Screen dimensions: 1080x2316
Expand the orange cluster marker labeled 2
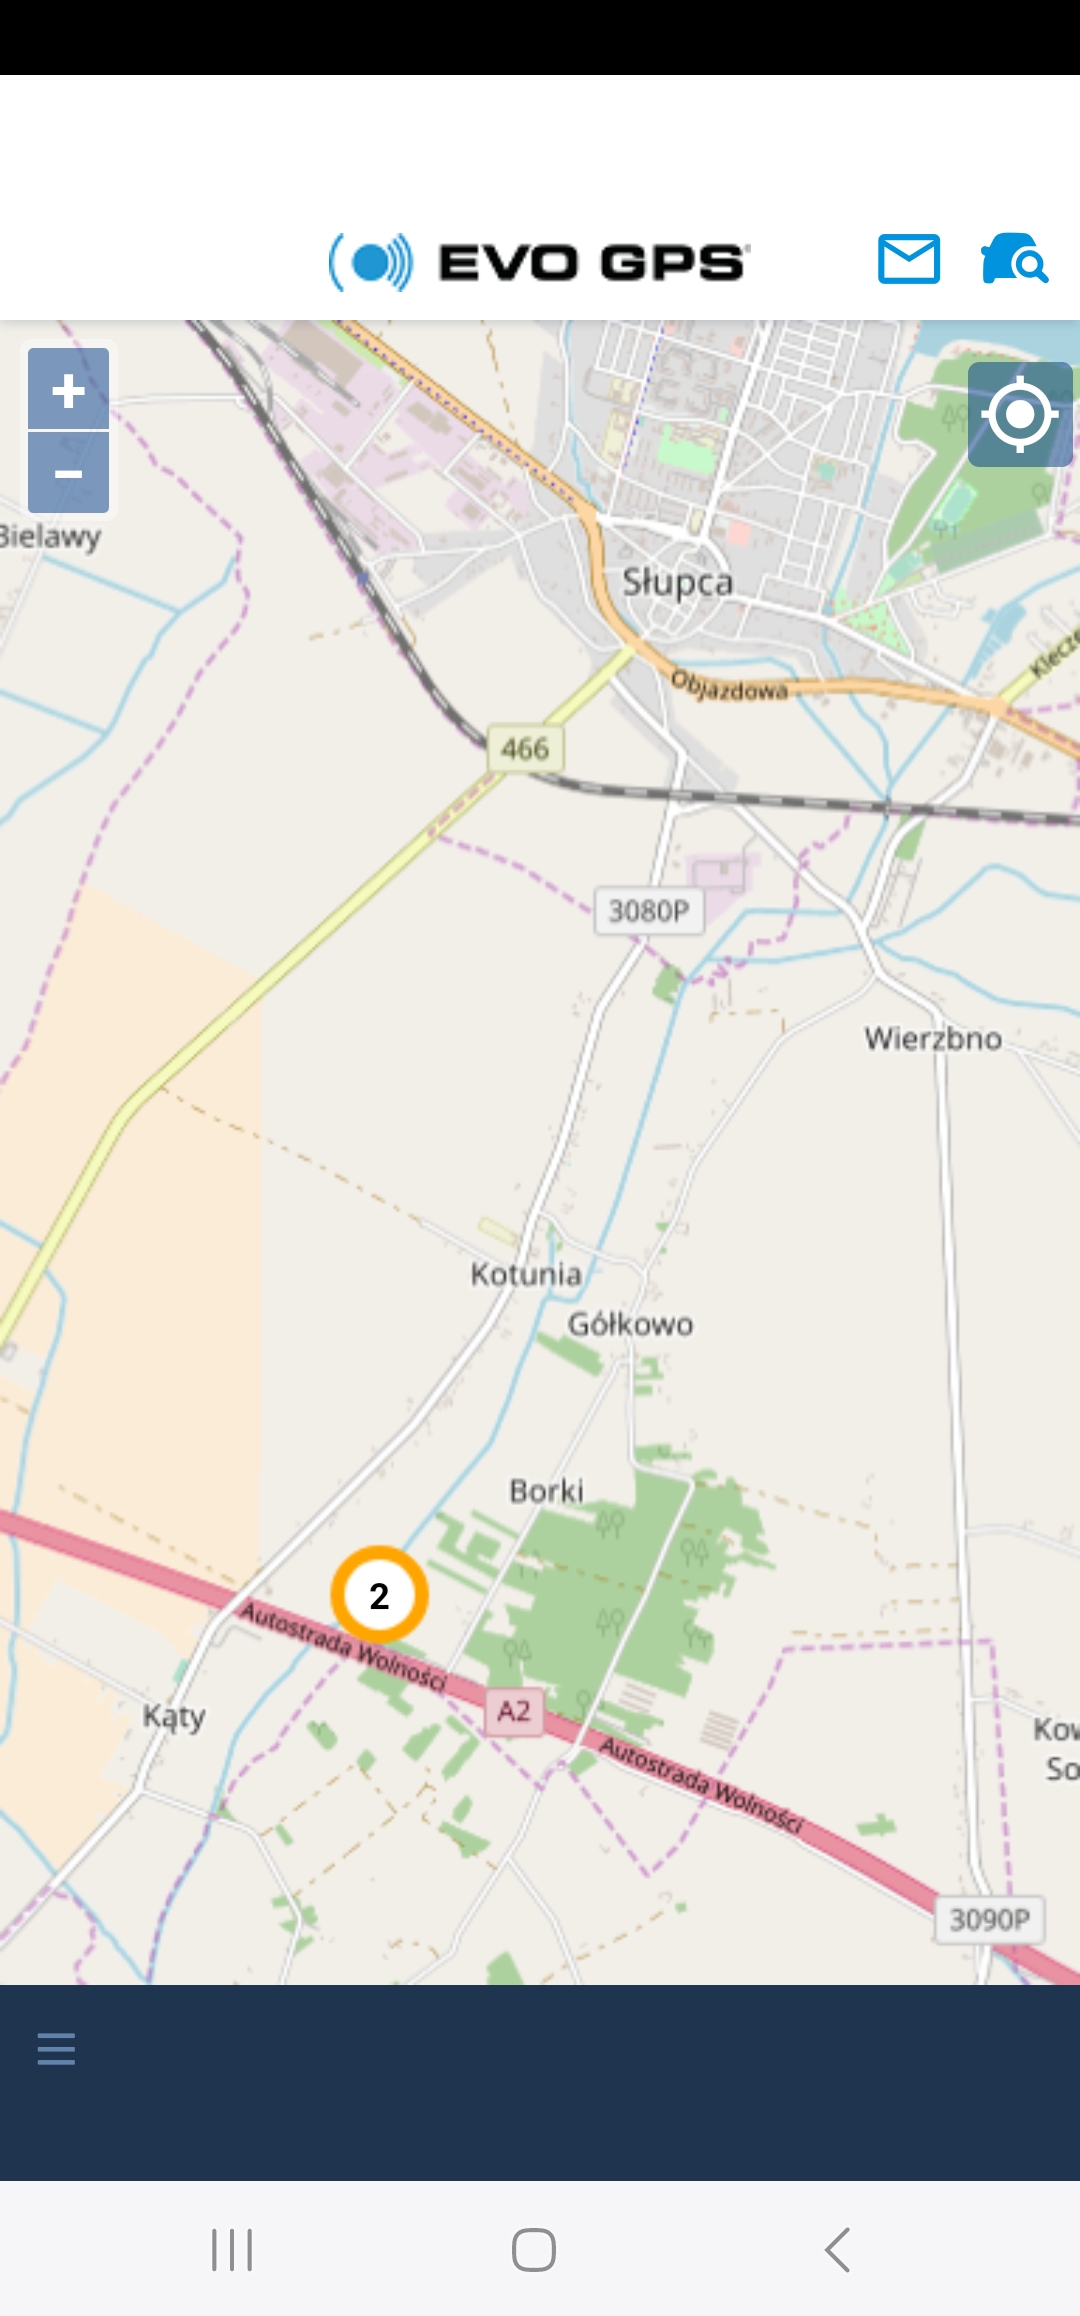click(380, 1595)
